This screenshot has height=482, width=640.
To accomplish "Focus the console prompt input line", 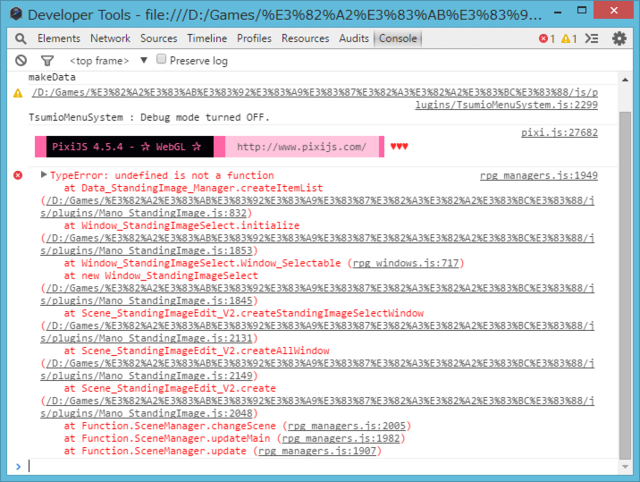I will pyautogui.click(x=322, y=466).
